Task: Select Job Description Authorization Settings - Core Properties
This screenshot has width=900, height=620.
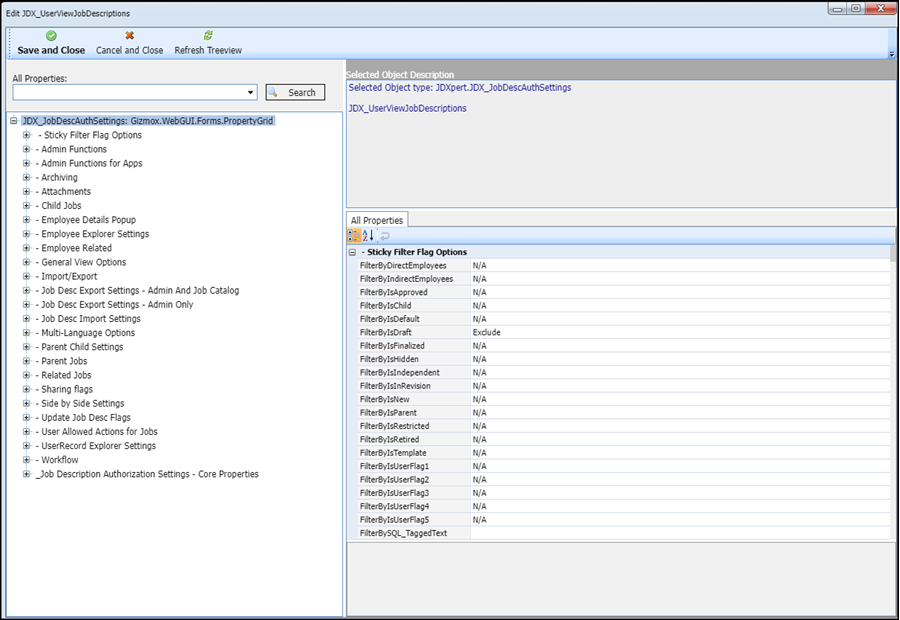Action: (x=147, y=474)
